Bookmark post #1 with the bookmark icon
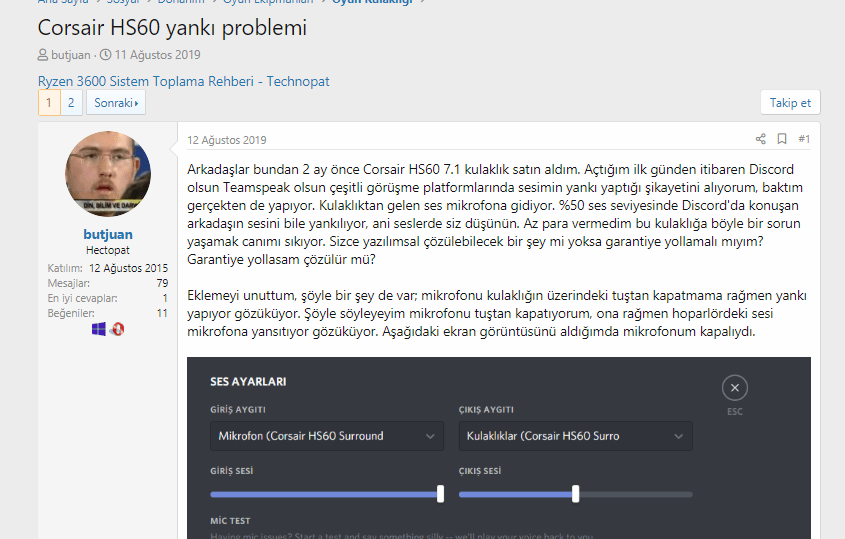The width and height of the screenshot is (845, 539). [x=782, y=139]
